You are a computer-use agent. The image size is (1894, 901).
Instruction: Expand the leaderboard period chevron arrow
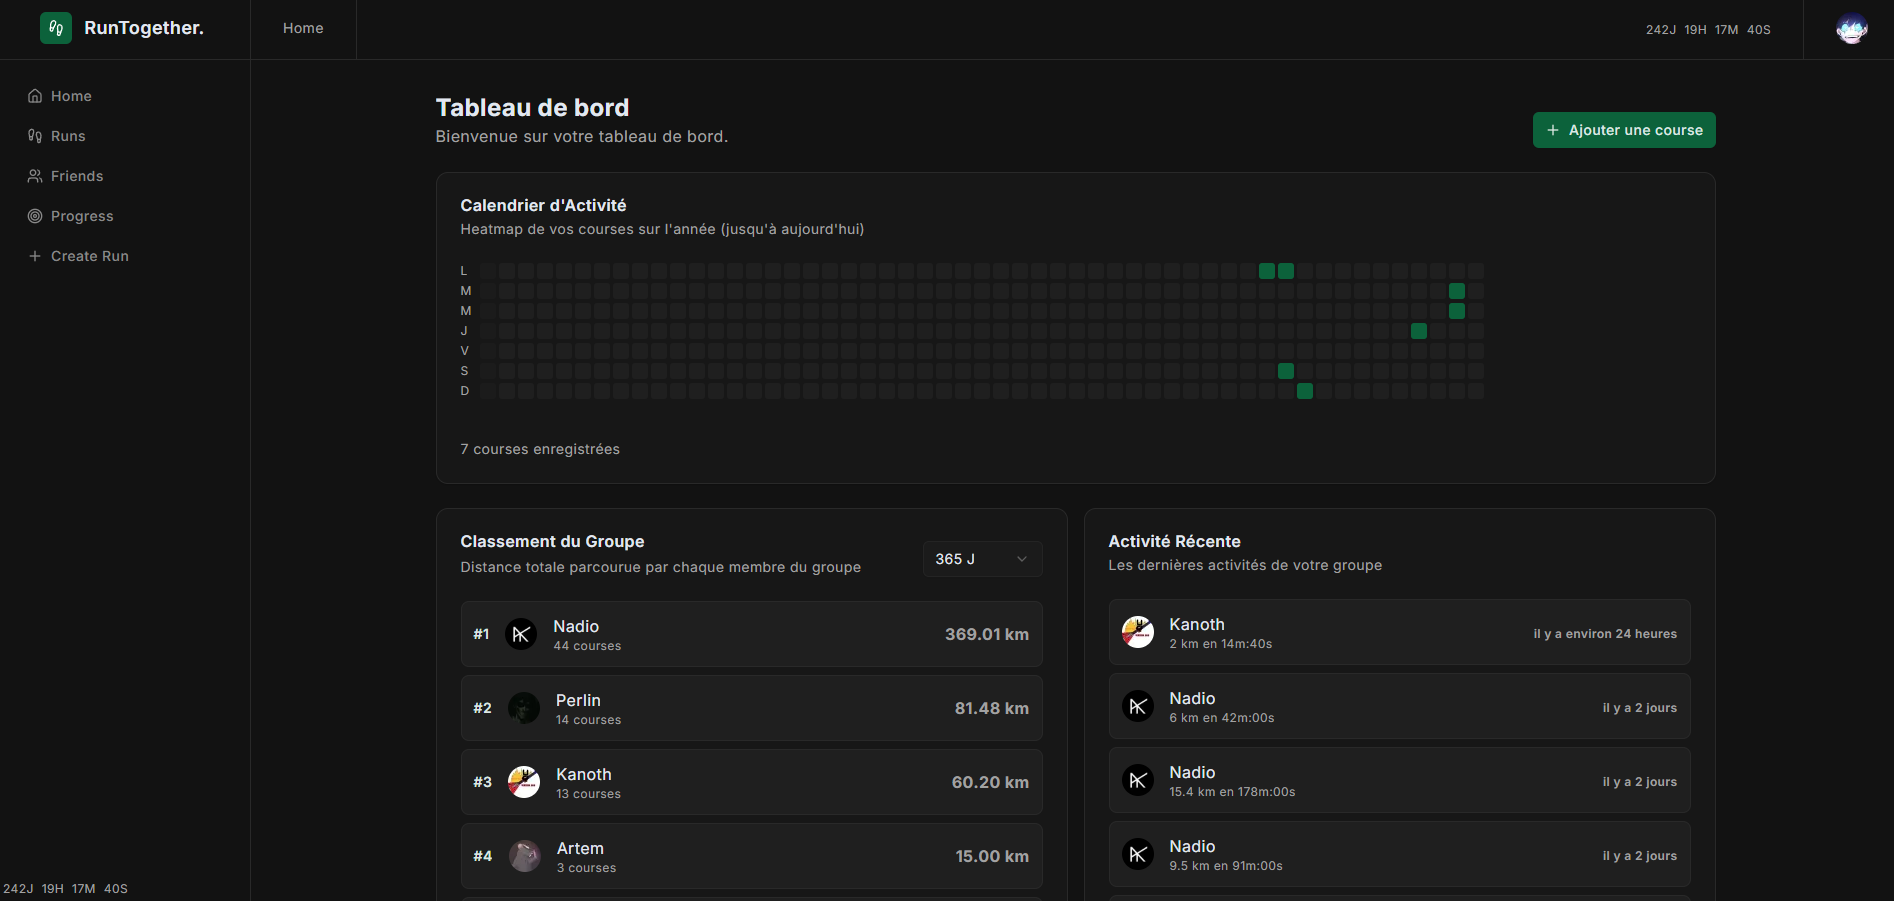(x=1021, y=559)
